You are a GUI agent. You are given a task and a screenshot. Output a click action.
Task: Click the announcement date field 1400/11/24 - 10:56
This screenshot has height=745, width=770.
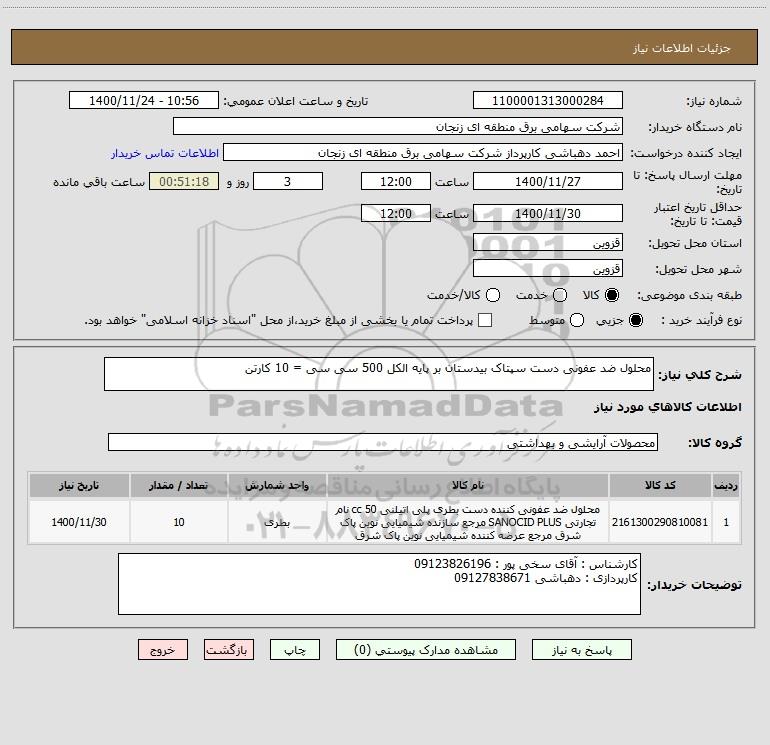(144, 101)
